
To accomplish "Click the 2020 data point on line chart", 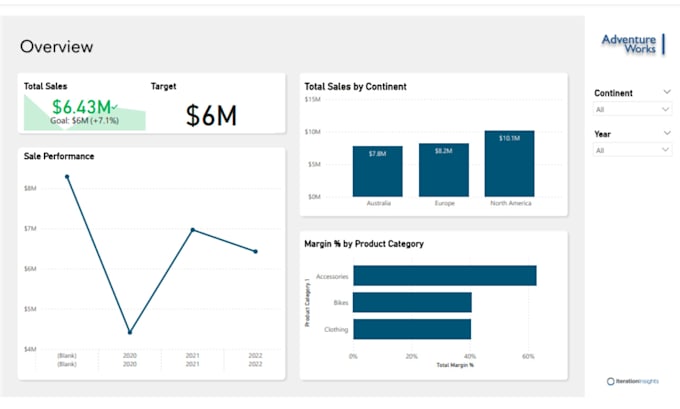I will click(x=130, y=332).
